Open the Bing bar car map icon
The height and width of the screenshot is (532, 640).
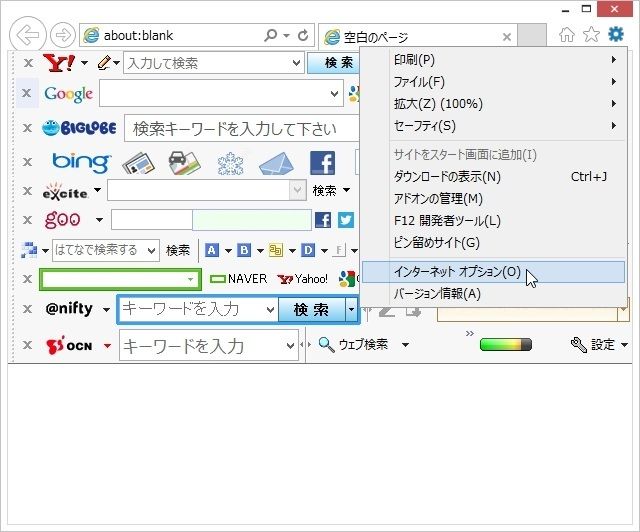(184, 163)
